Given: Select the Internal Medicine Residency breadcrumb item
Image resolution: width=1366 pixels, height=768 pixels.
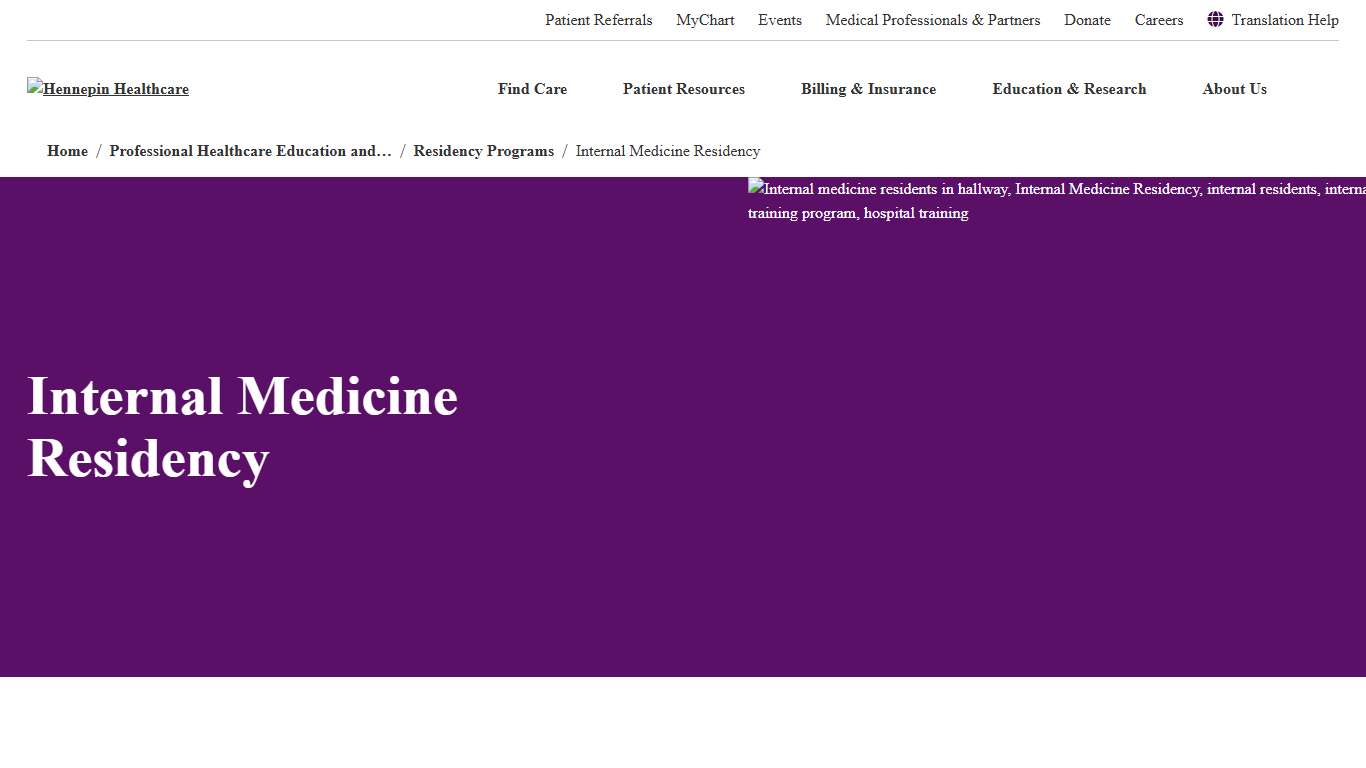Looking at the screenshot, I should 668,151.
